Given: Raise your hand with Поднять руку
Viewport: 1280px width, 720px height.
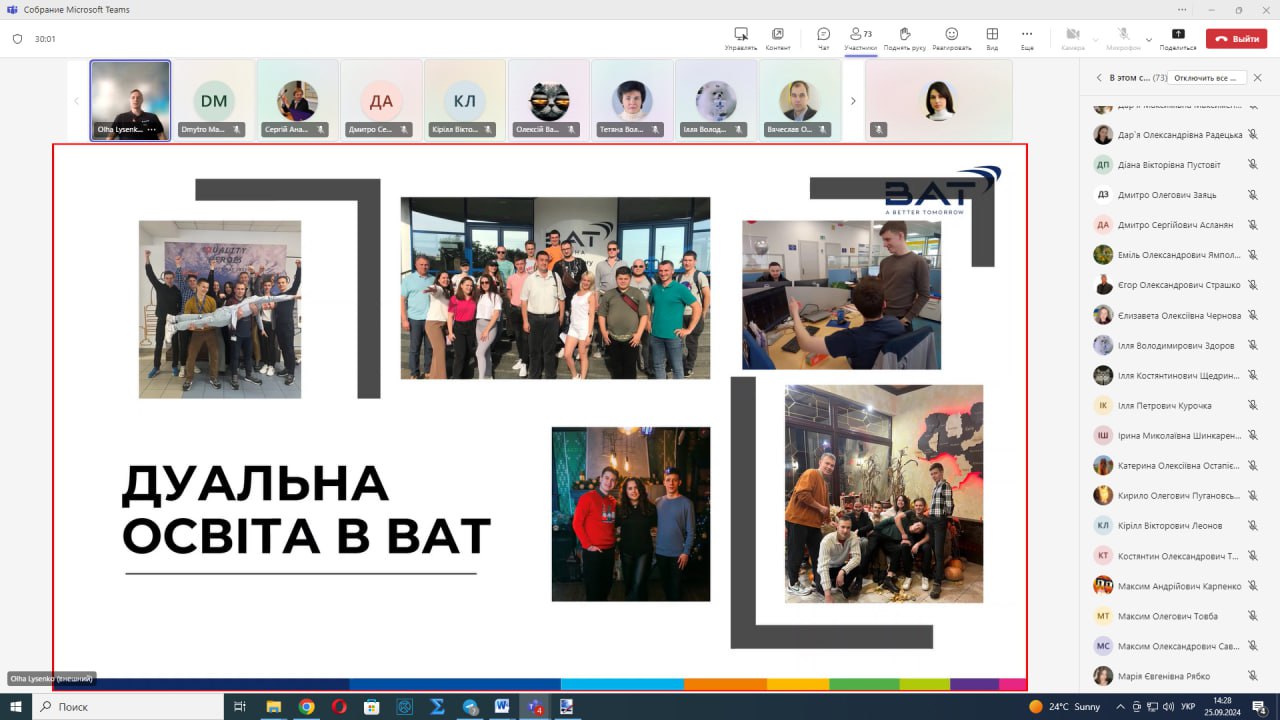Looking at the screenshot, I should tap(904, 38).
